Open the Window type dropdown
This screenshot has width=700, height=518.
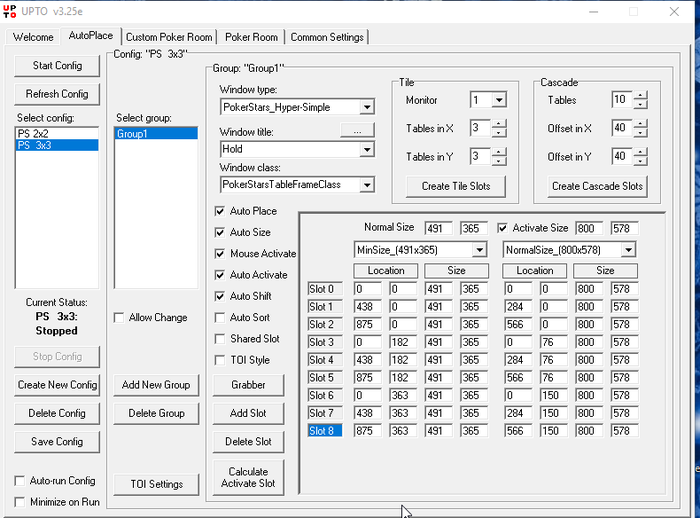point(367,107)
